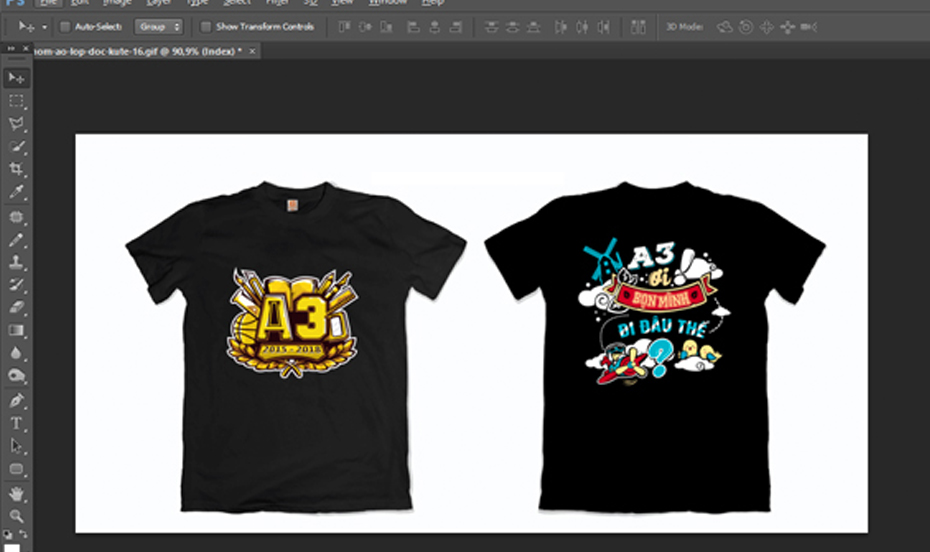Select the Polygonal Lasso tool
The height and width of the screenshot is (552, 930).
(17, 124)
